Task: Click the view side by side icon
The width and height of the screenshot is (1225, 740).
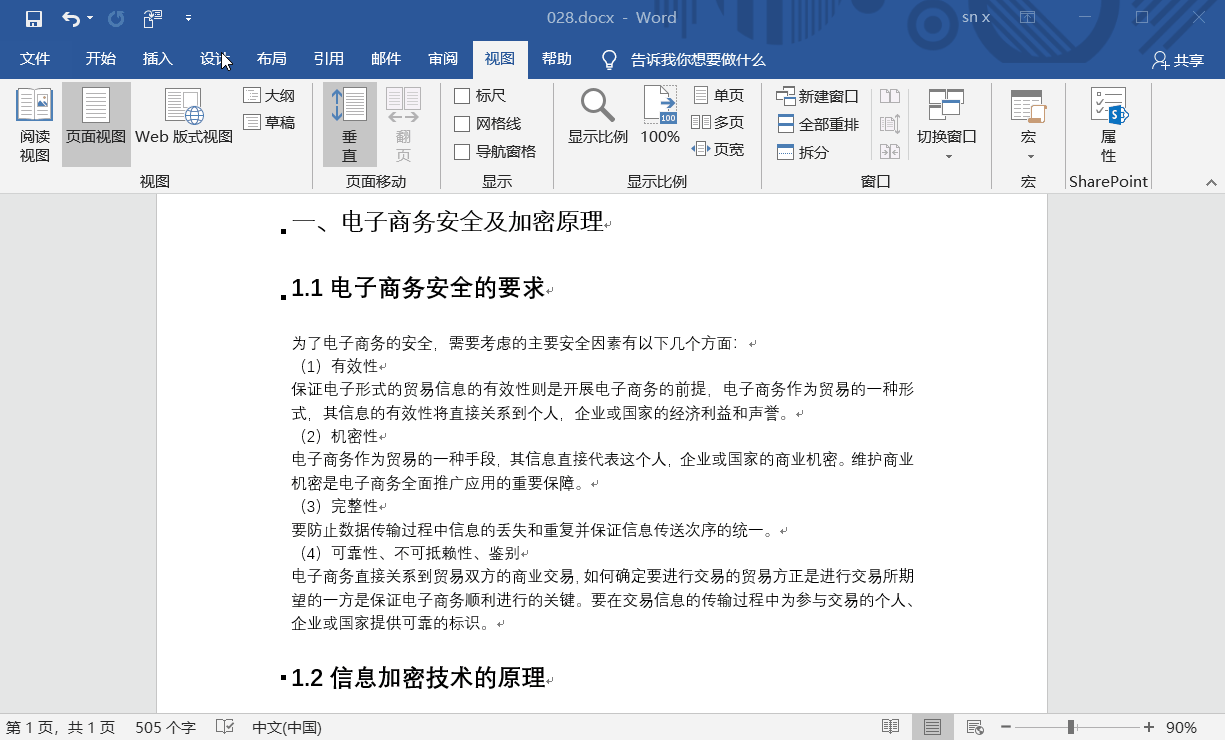Action: point(890,96)
